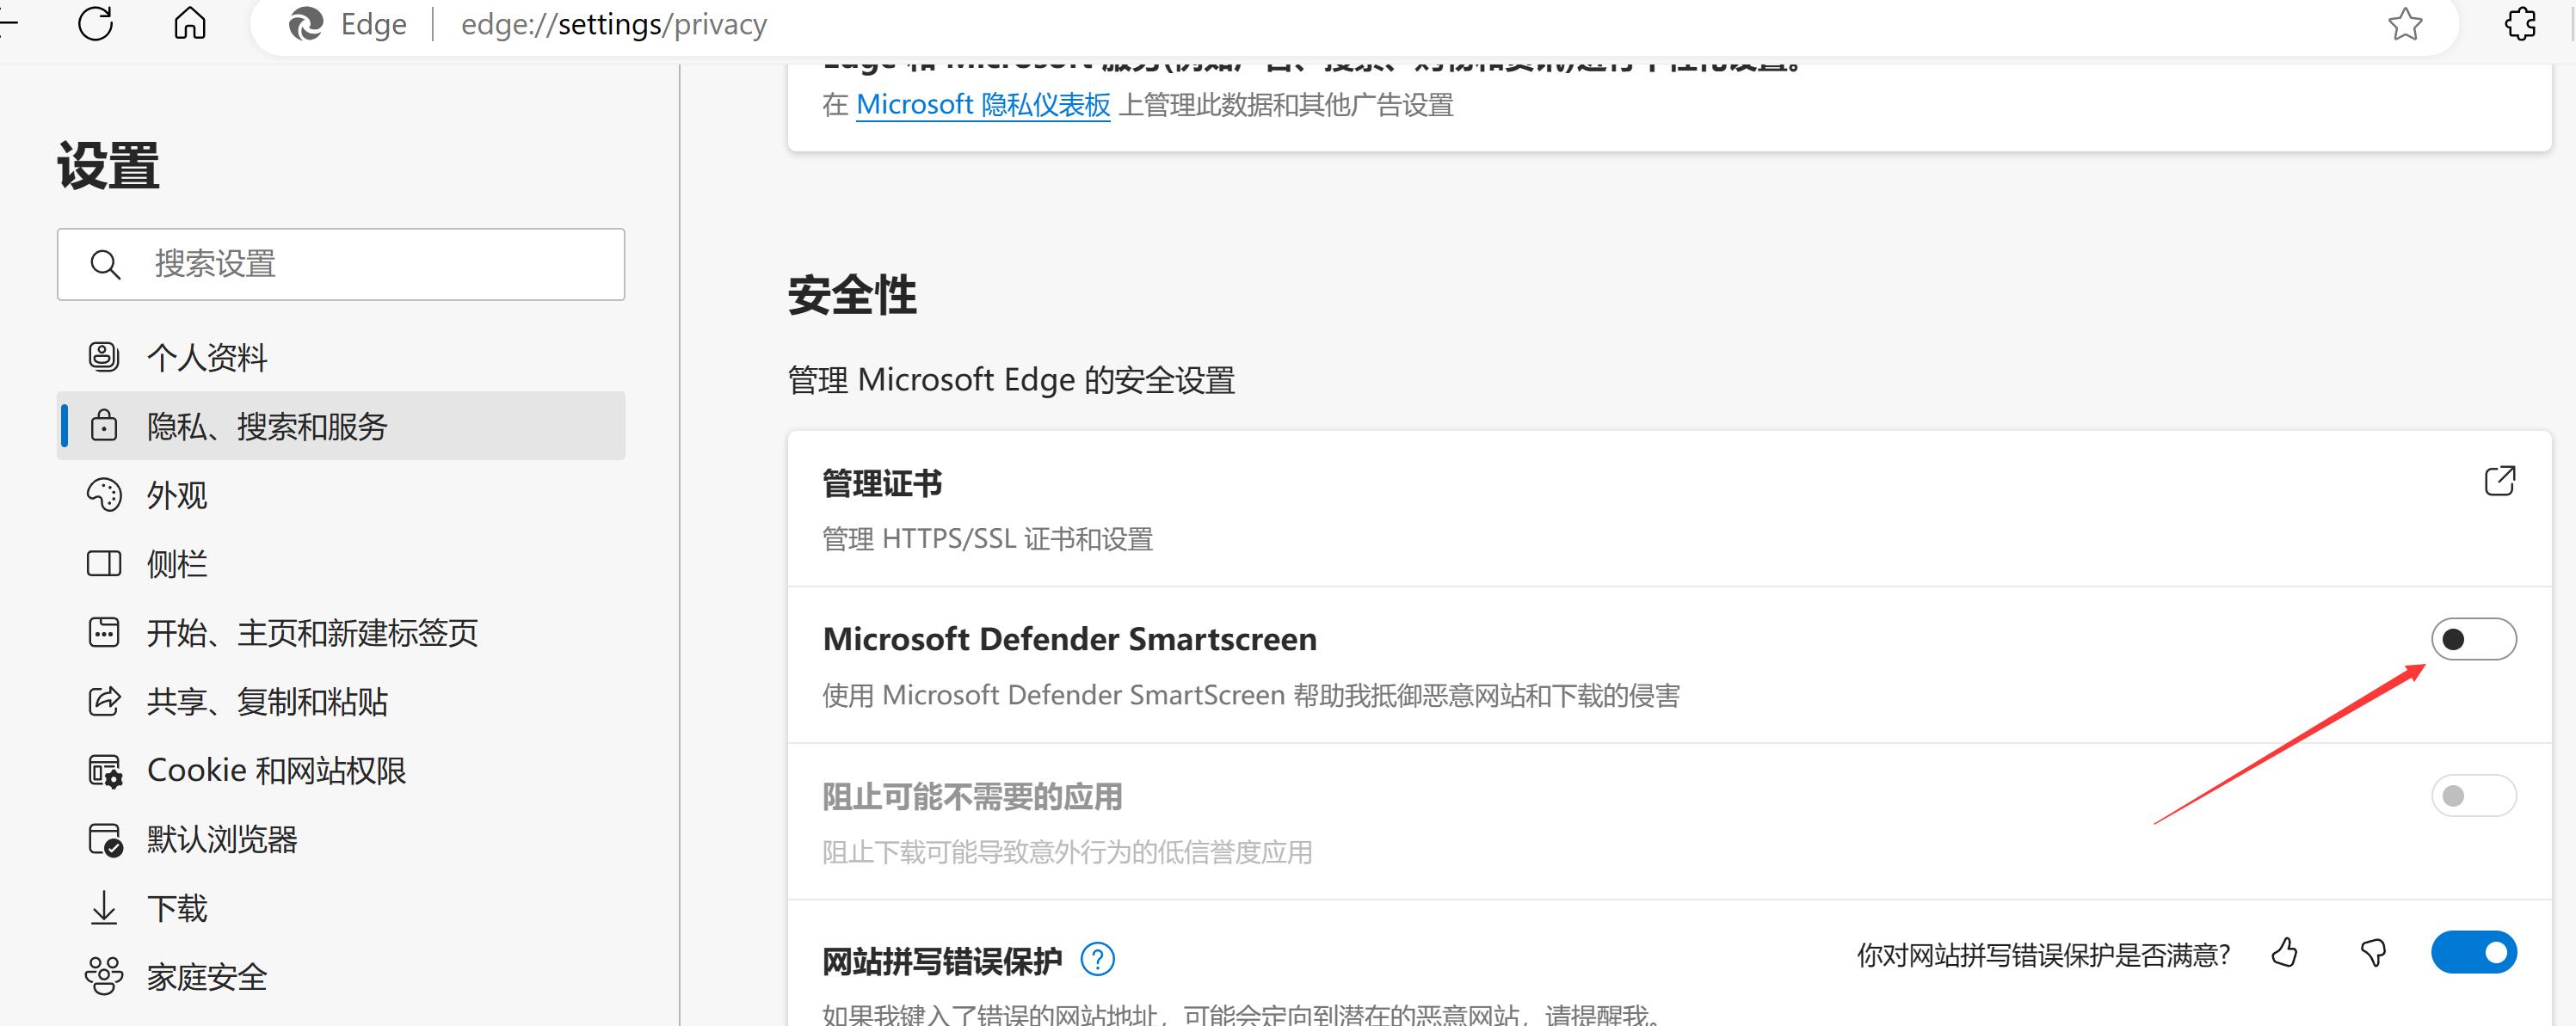Open the Microsoft 隐私仪表板 link
Screen dimensions: 2576x1026
(x=983, y=104)
